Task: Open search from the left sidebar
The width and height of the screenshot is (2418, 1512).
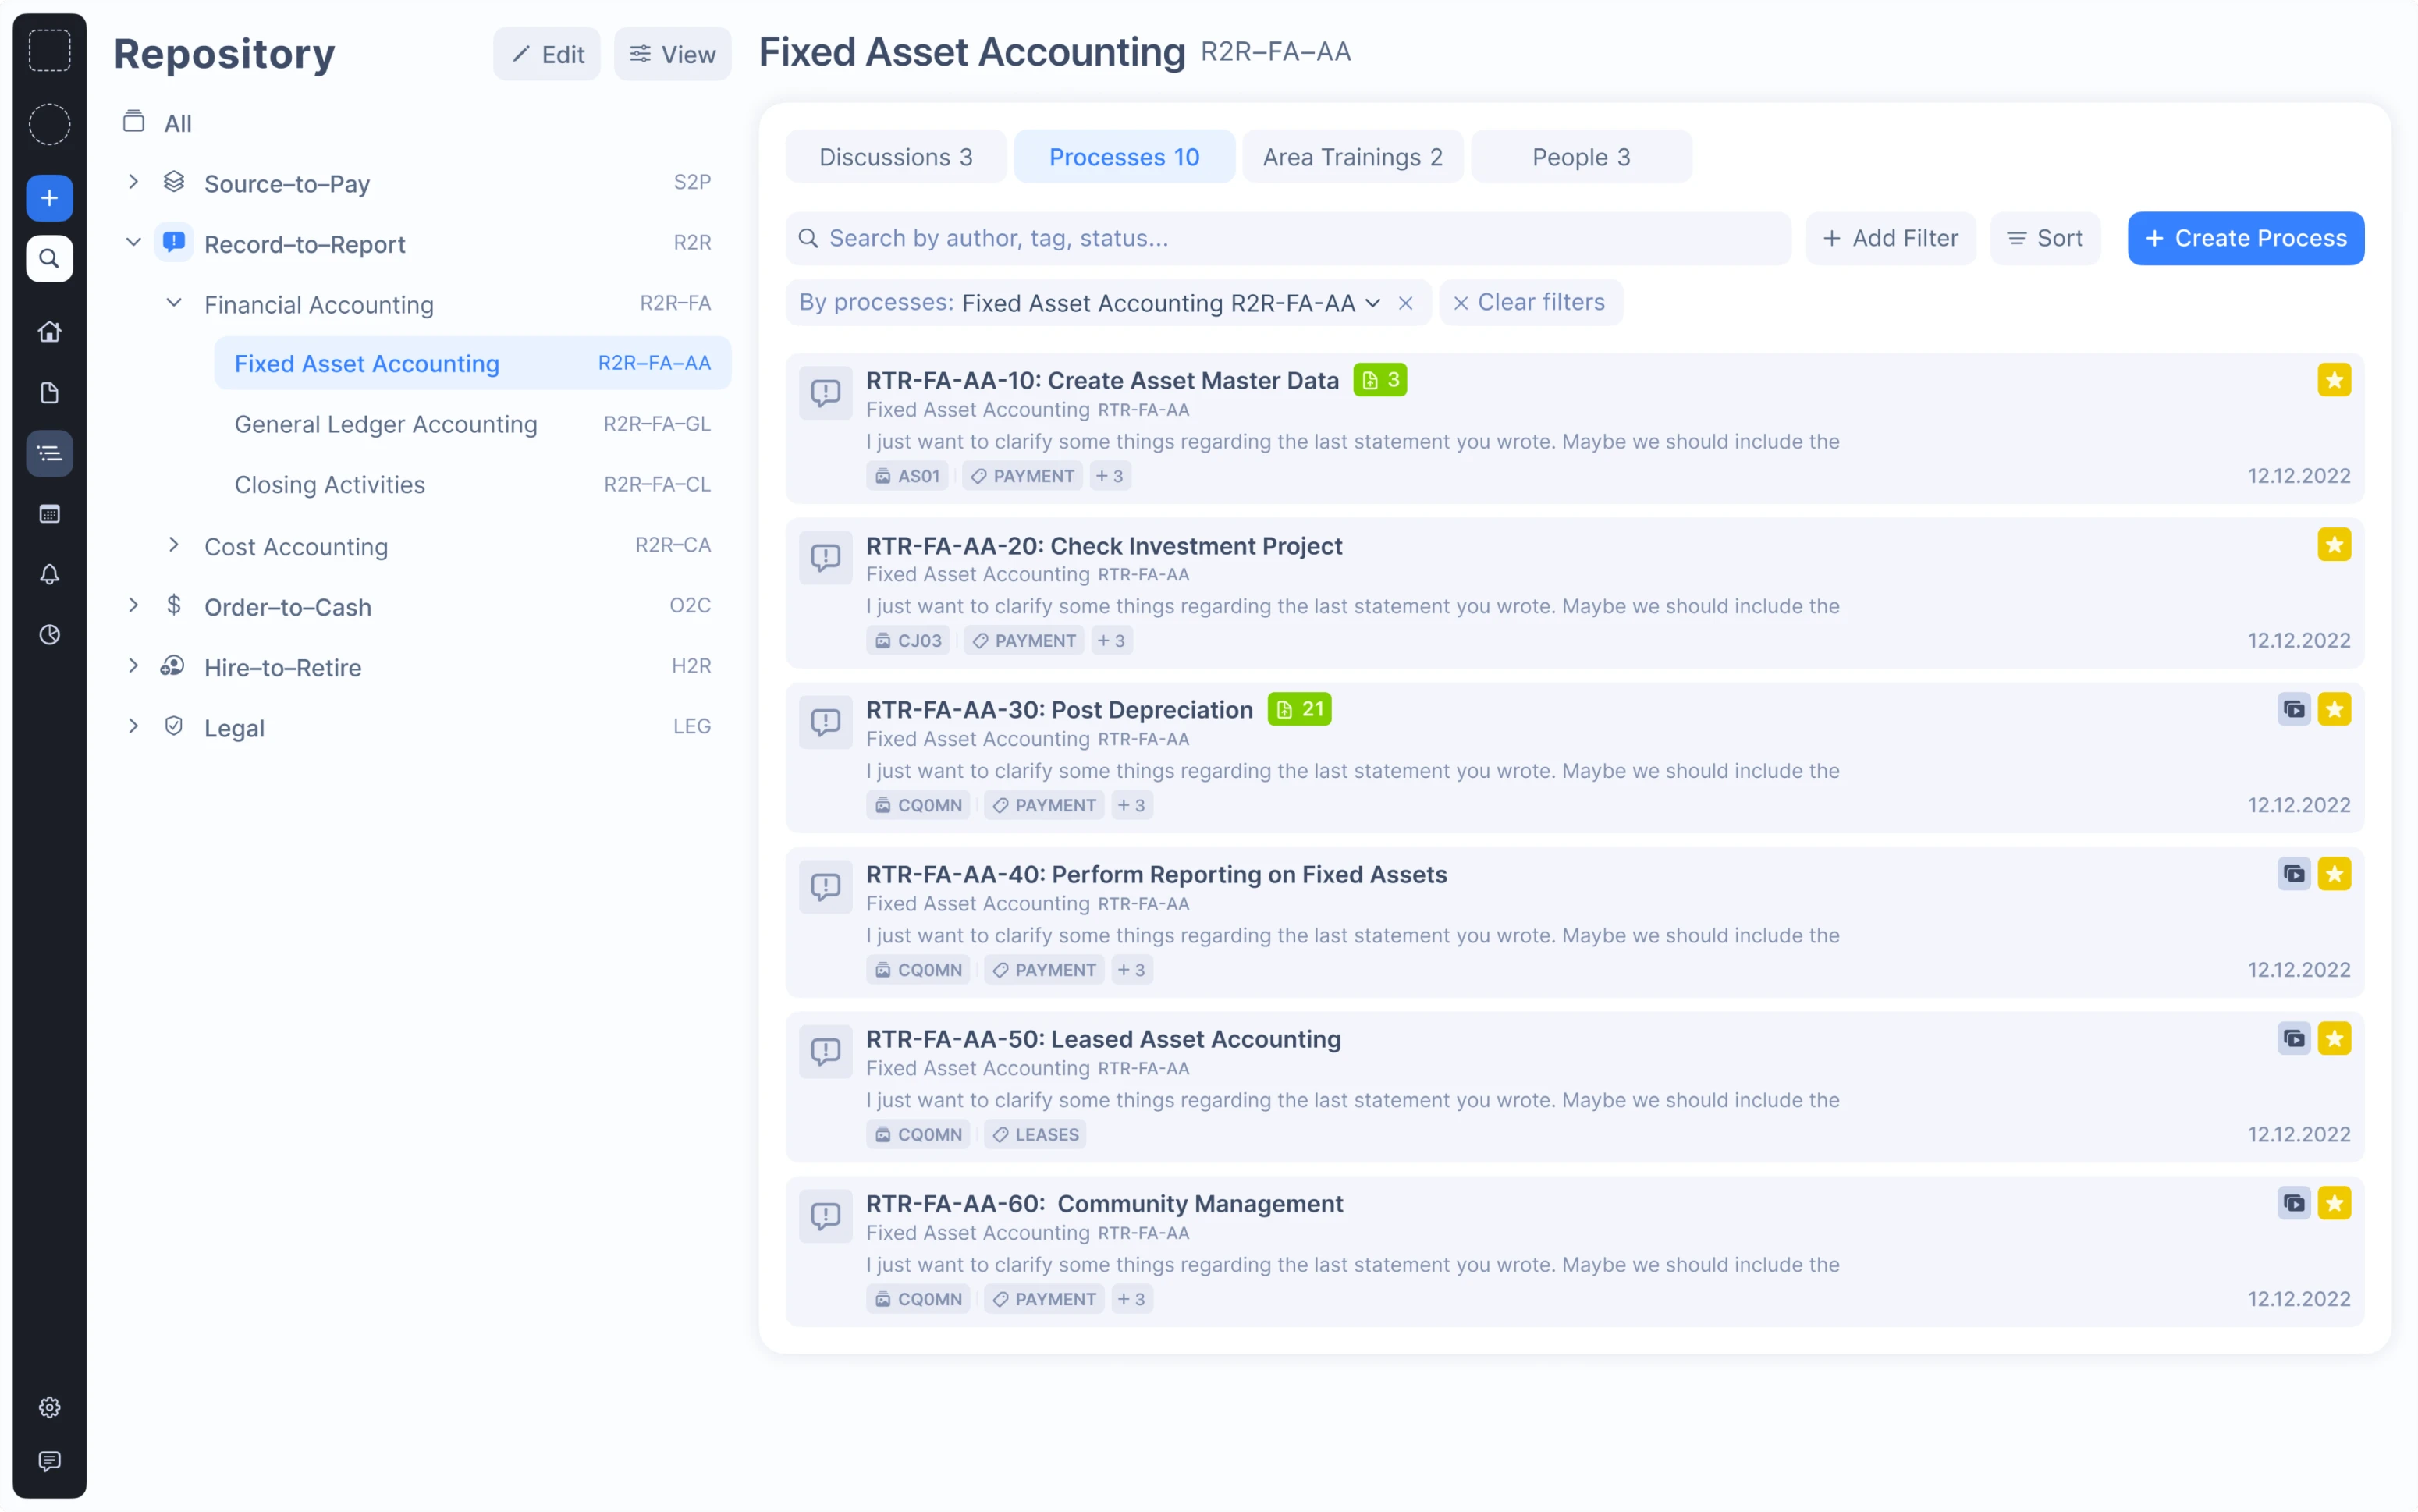Action: click(49, 259)
